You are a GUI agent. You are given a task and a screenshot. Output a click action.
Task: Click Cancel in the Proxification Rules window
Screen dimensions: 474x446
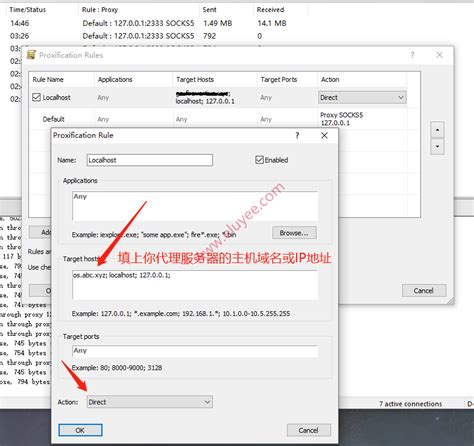tap(424, 291)
